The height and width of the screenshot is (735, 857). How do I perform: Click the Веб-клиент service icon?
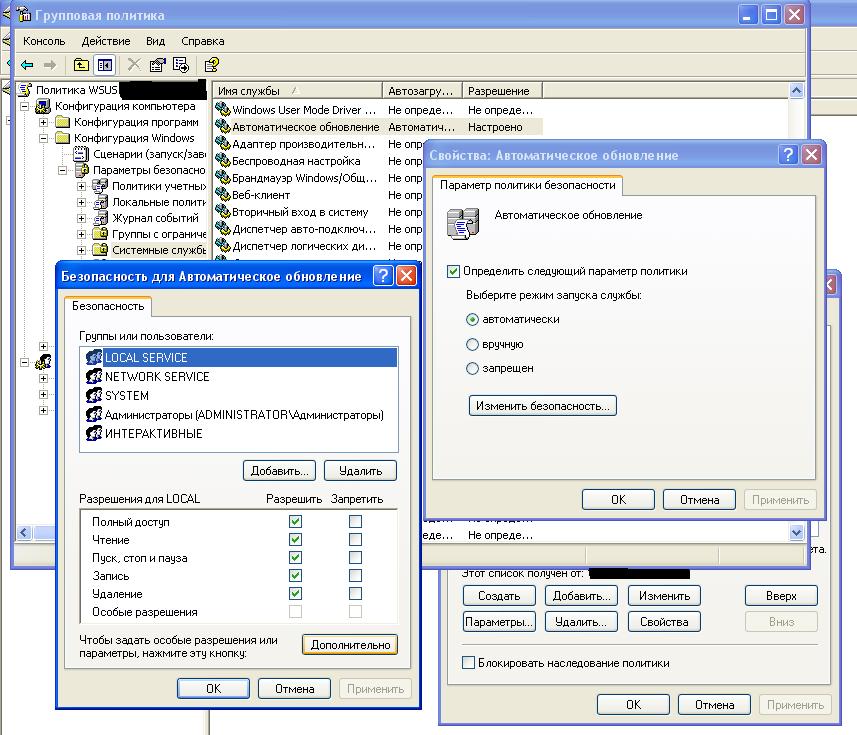(x=222, y=194)
